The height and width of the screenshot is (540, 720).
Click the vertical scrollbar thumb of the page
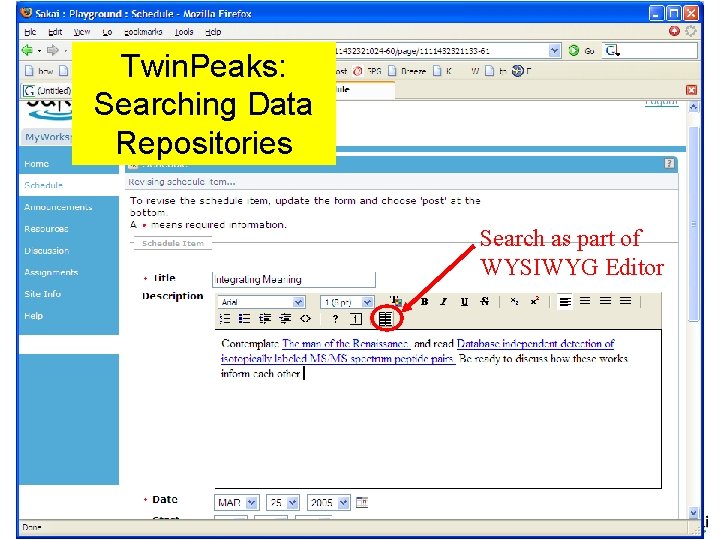(x=693, y=224)
